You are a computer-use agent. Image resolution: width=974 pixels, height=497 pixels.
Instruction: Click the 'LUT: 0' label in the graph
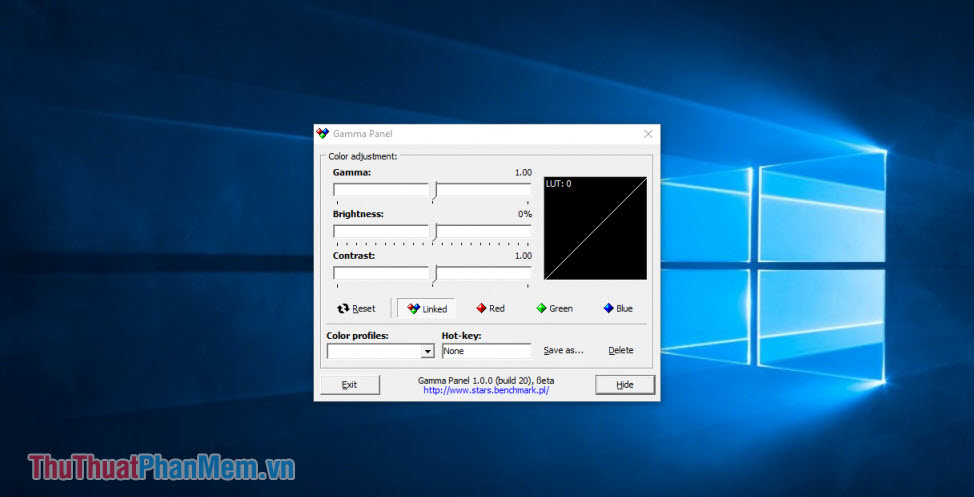[558, 184]
